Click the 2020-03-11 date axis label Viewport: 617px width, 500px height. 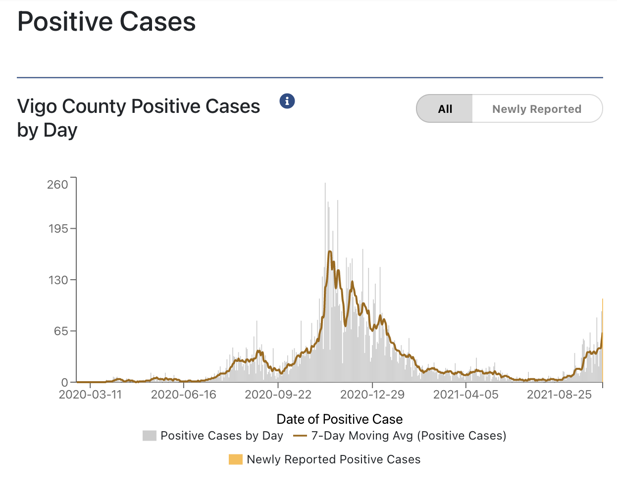point(90,395)
